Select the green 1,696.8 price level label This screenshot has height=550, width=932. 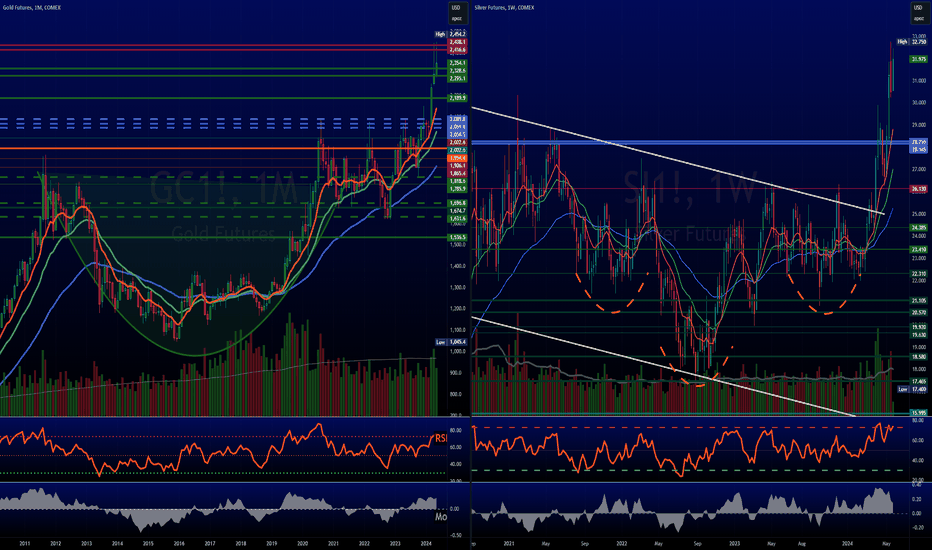(x=457, y=203)
